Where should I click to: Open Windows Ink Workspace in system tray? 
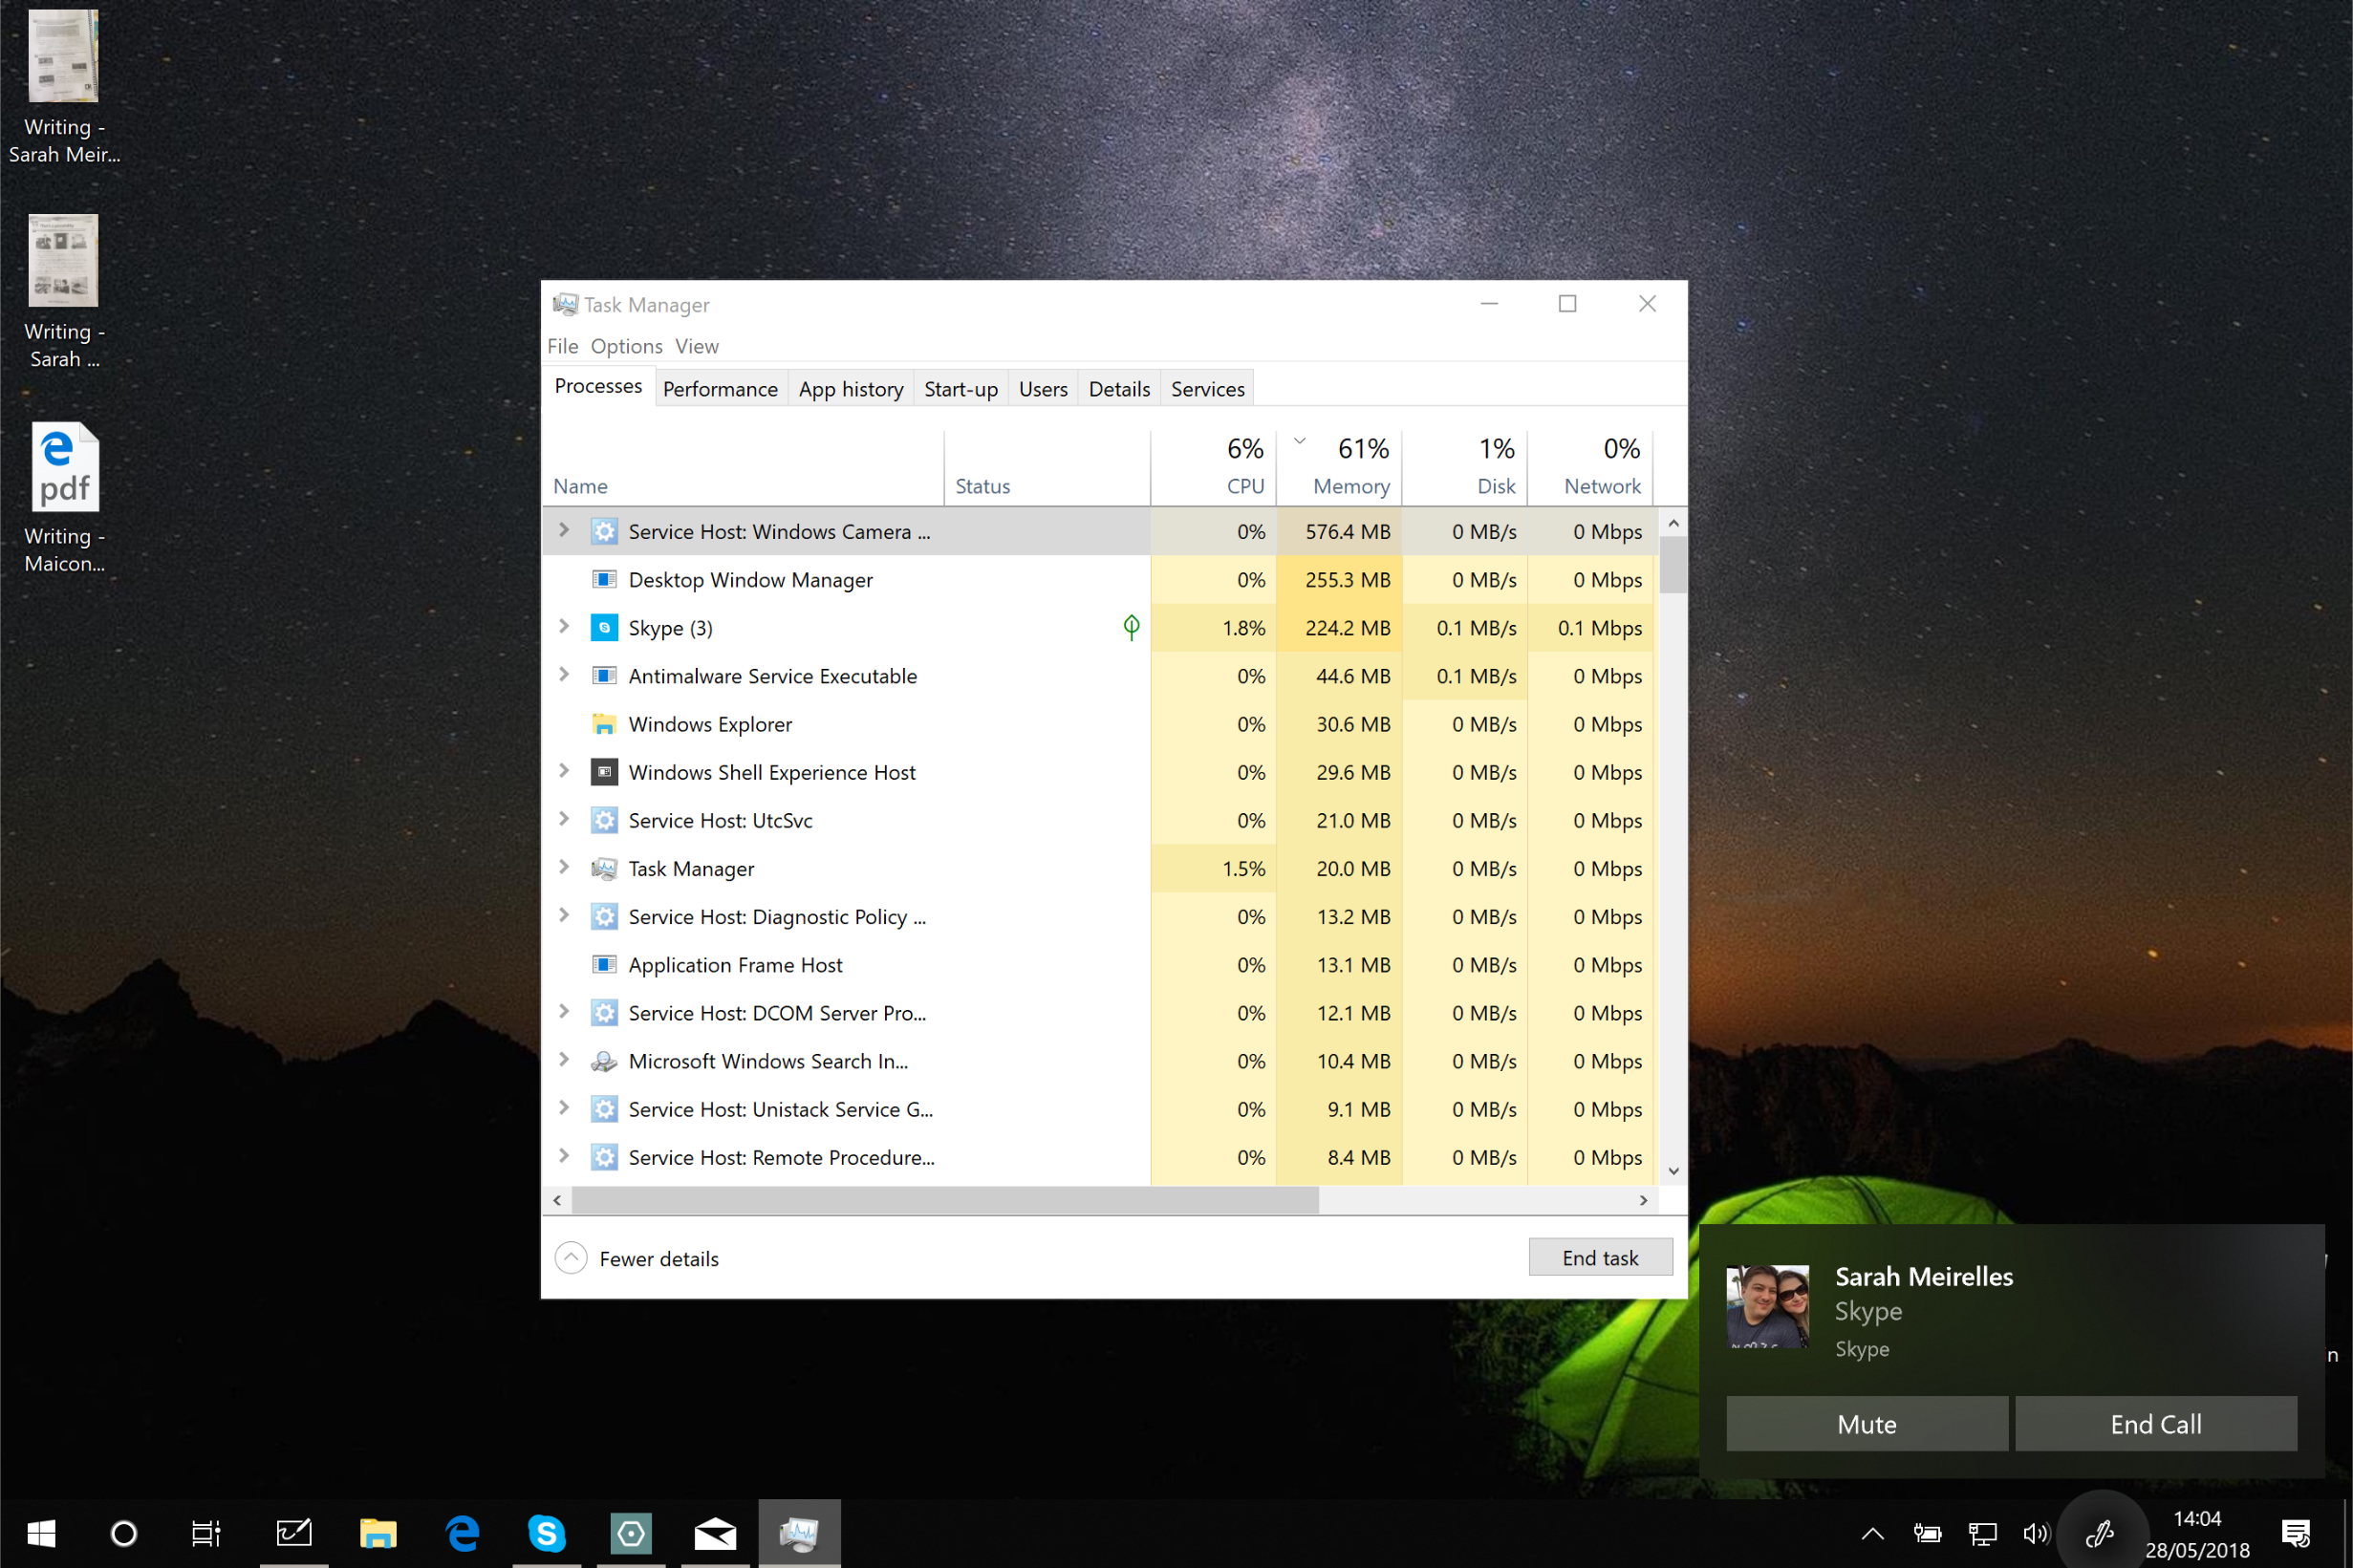(2101, 1532)
